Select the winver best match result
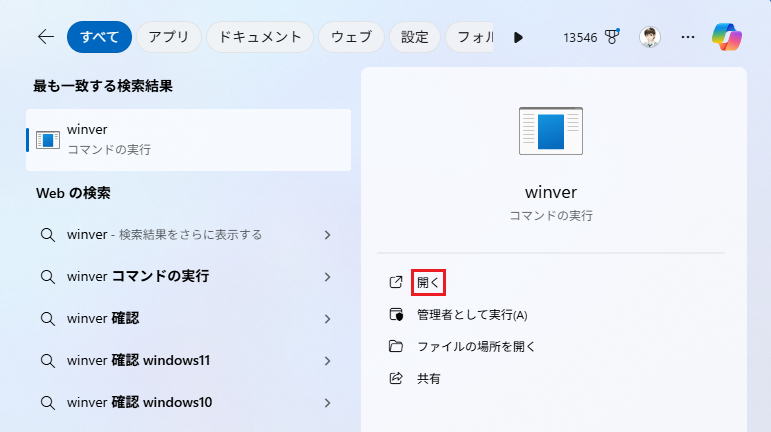 pos(188,140)
